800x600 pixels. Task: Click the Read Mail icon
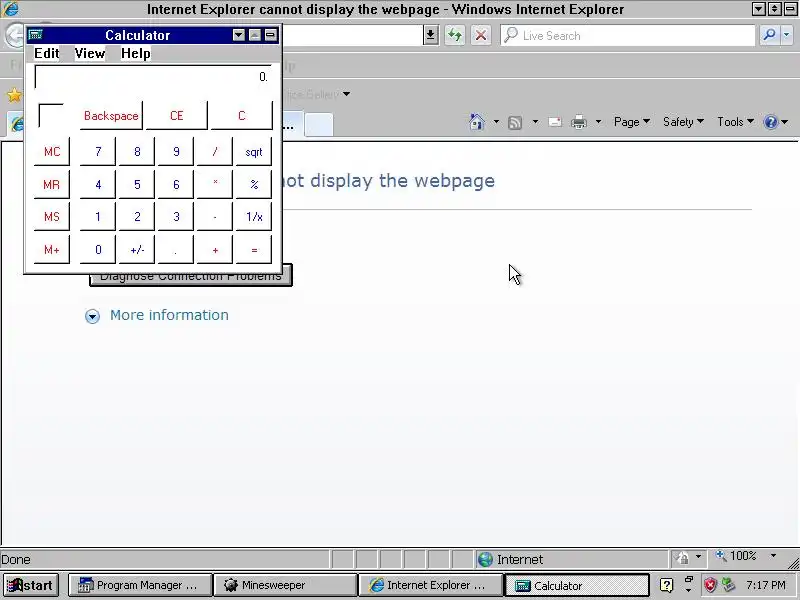click(x=555, y=122)
